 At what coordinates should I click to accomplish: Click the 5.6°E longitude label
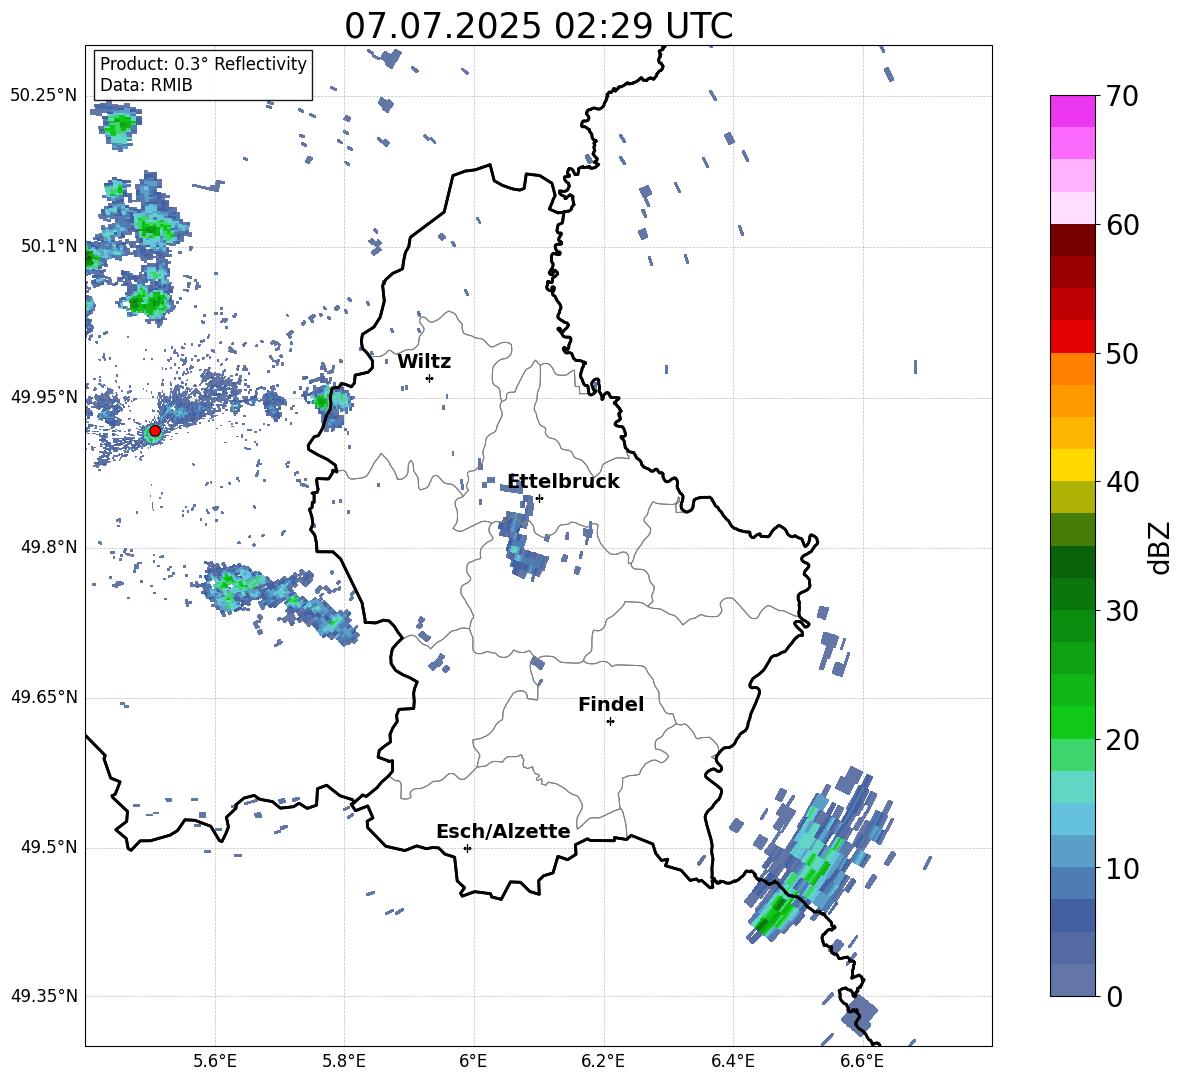(215, 1061)
